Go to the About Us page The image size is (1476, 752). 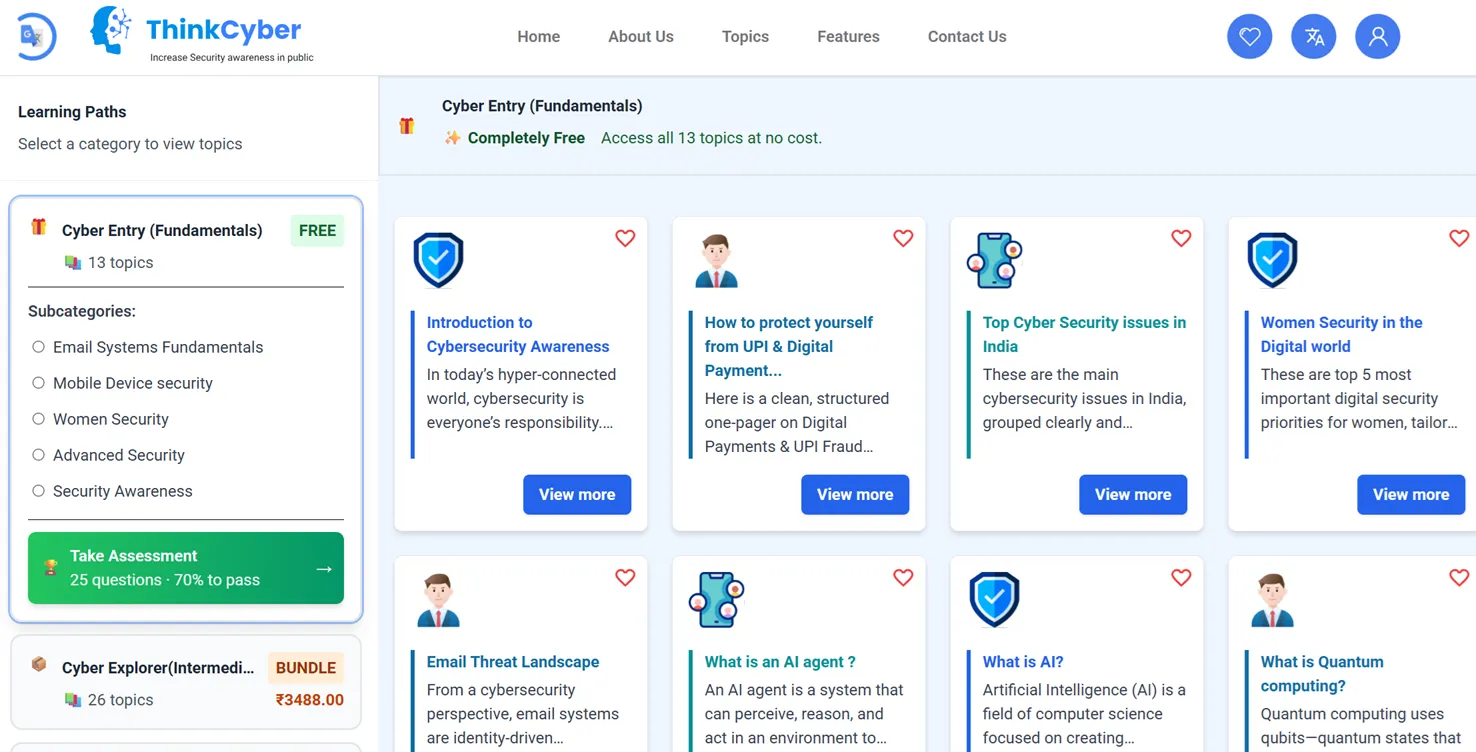[640, 36]
